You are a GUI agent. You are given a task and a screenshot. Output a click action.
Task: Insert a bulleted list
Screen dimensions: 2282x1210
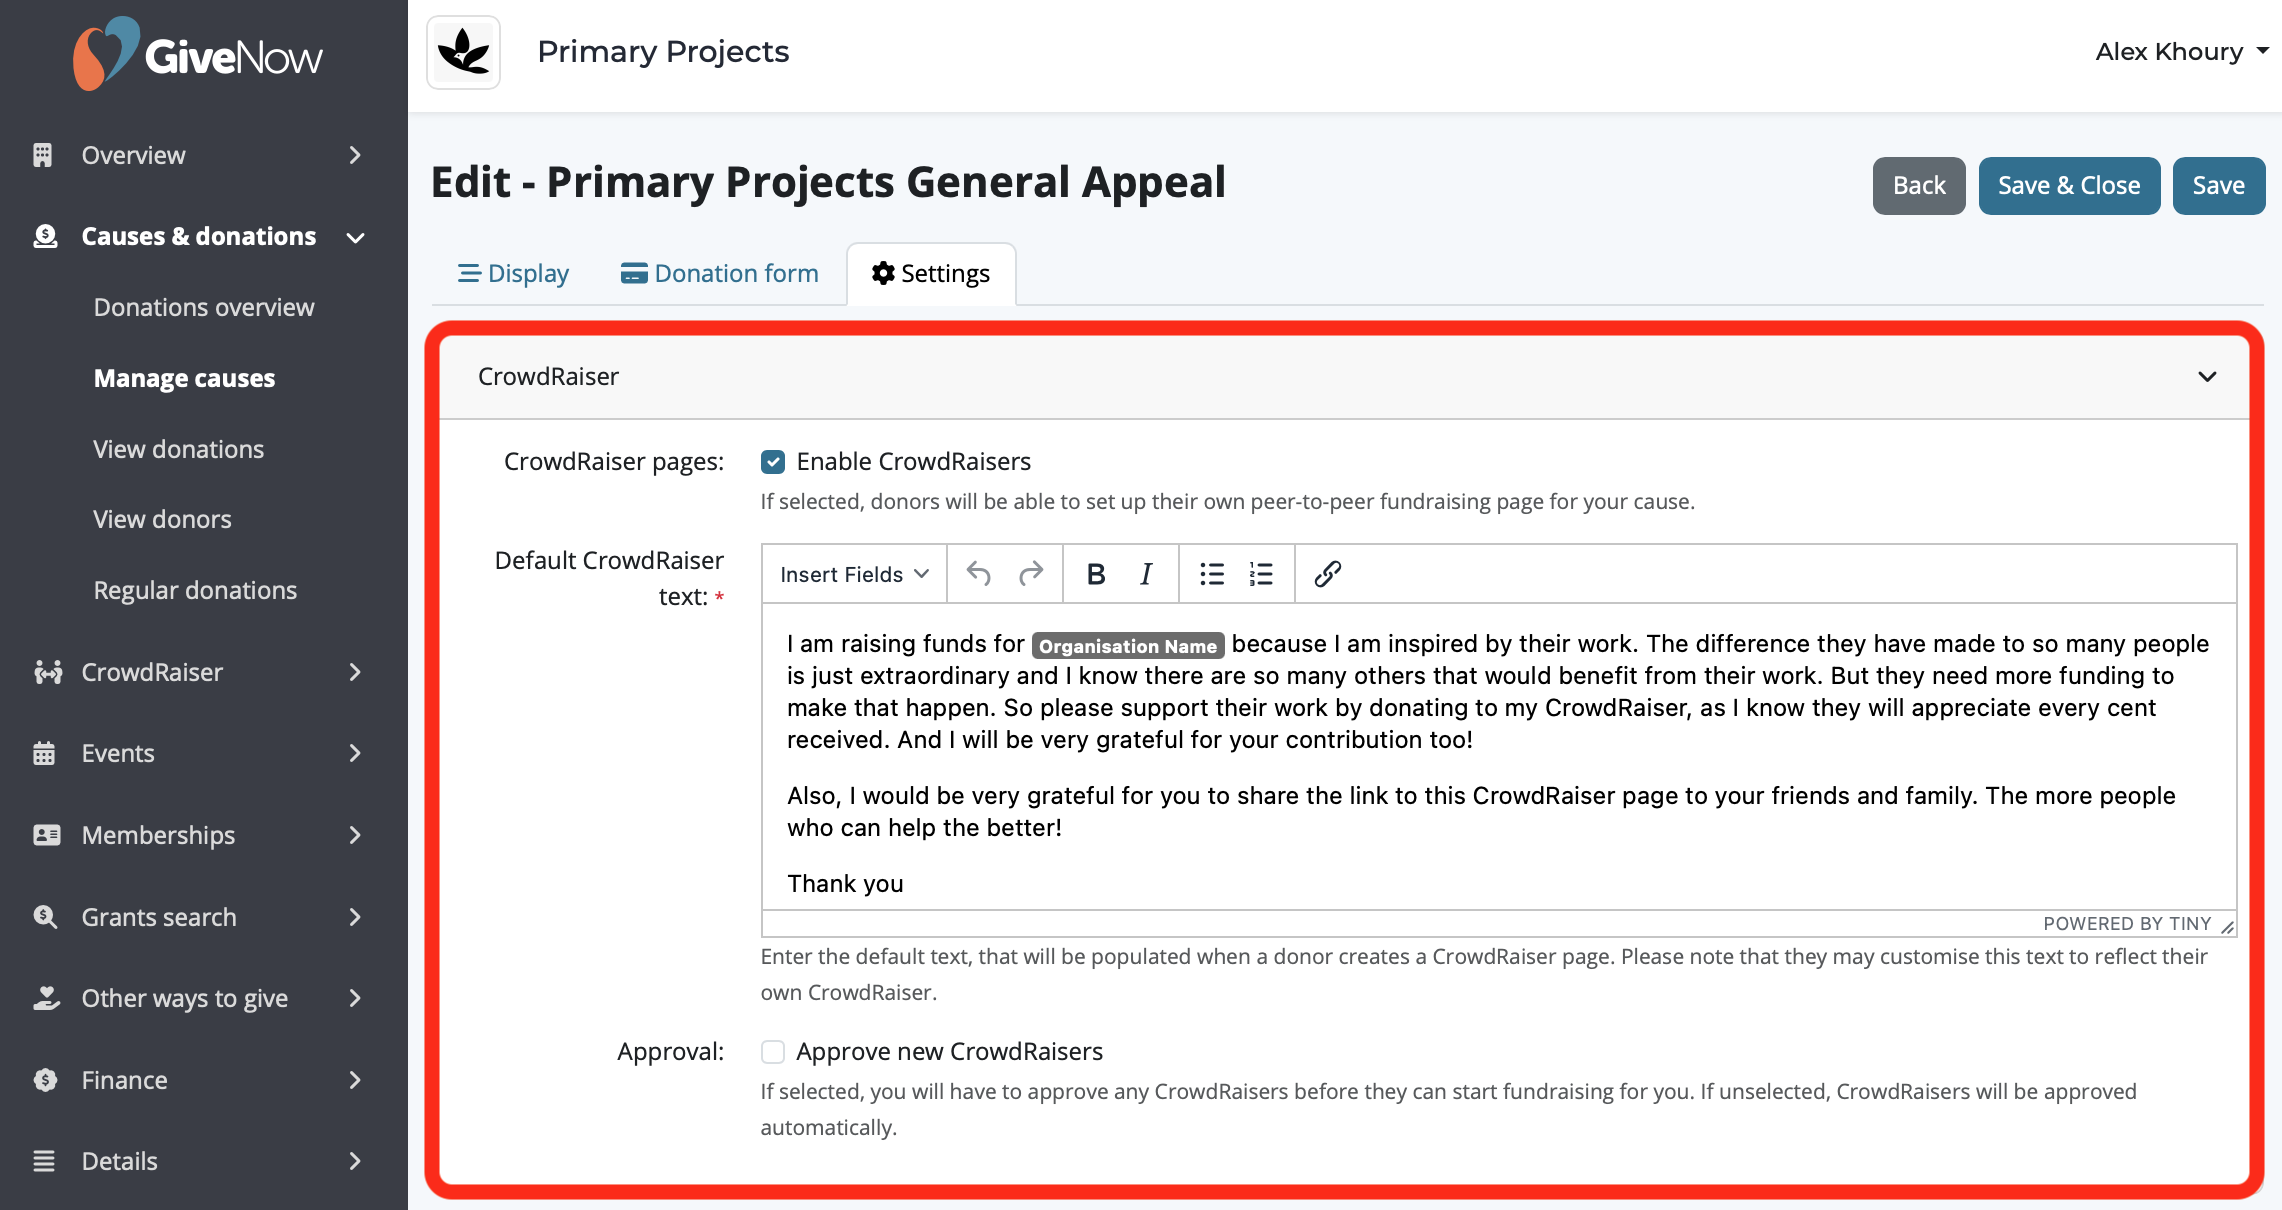point(1212,574)
